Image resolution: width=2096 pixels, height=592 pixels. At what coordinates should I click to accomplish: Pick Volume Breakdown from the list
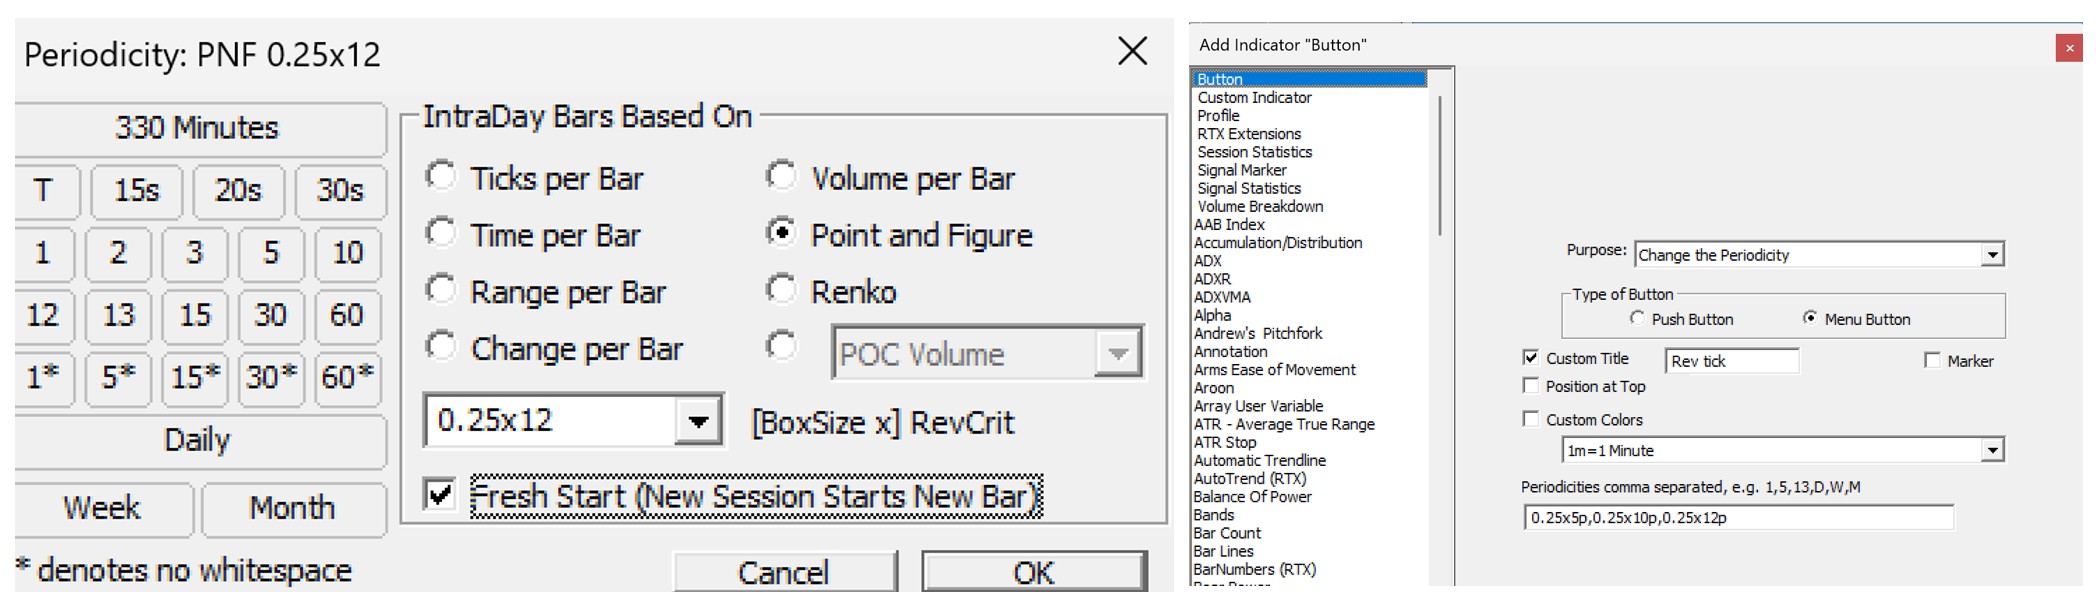1260,207
